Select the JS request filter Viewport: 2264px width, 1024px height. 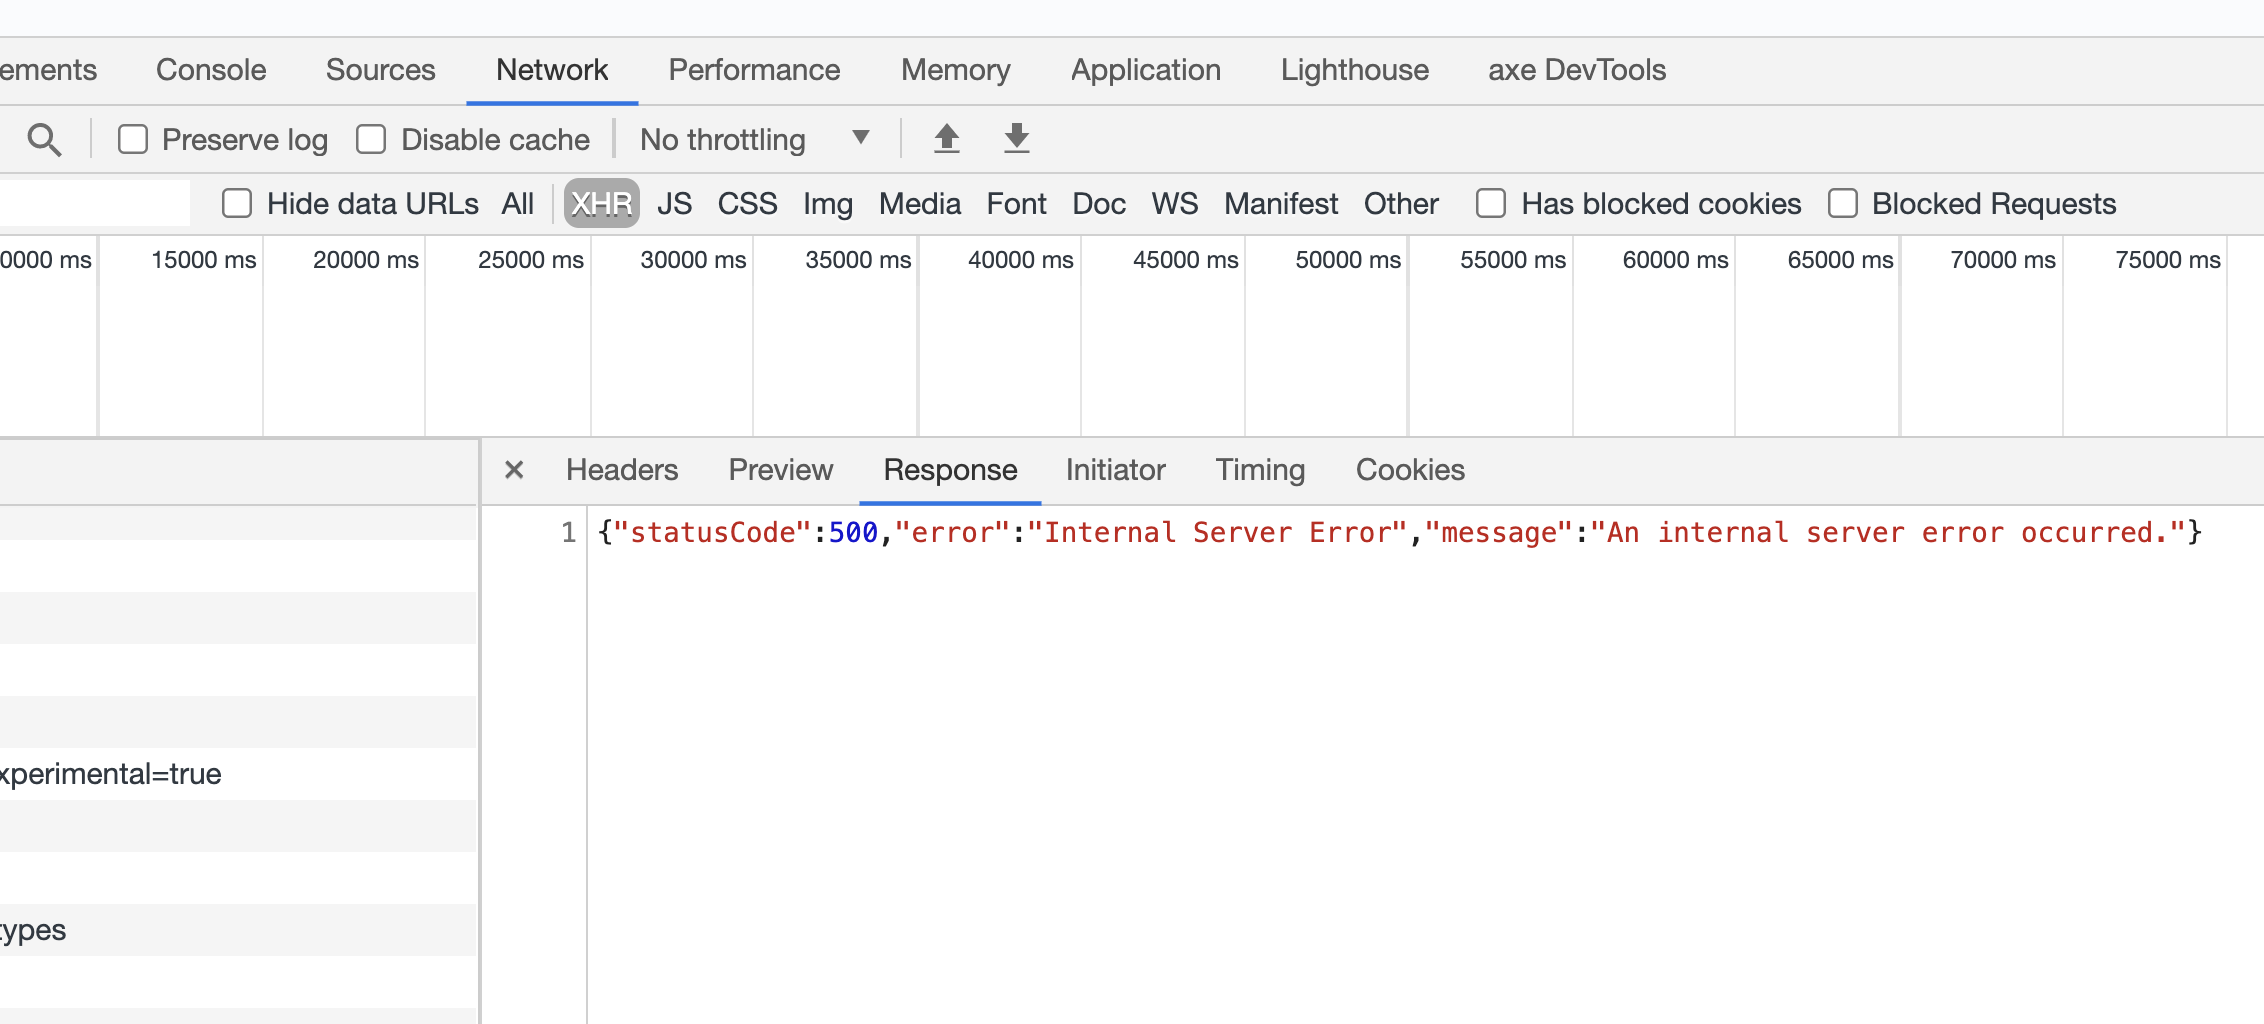point(675,203)
